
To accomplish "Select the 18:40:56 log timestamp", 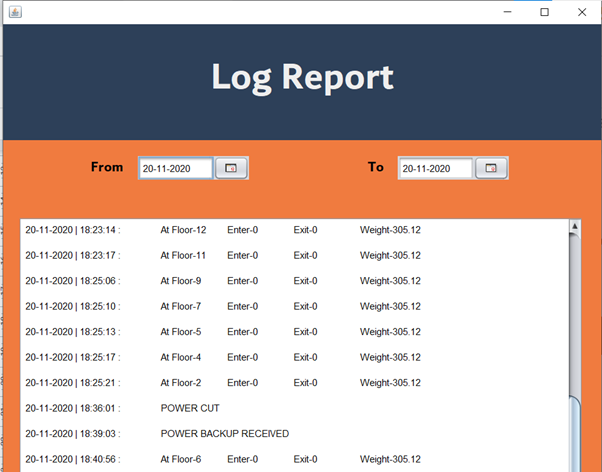I will (x=73, y=459).
